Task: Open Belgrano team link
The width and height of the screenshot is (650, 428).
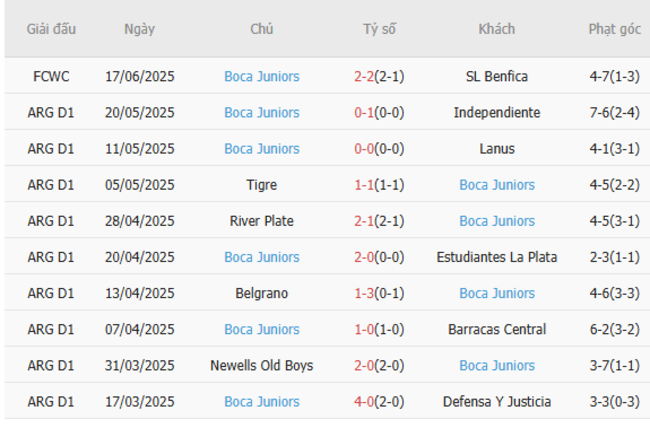Action: point(262,293)
